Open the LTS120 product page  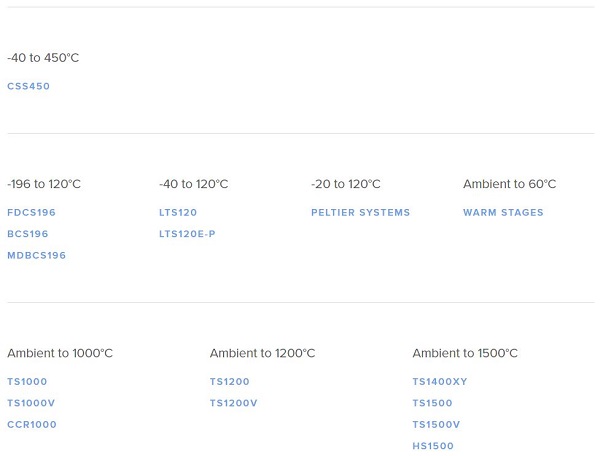[x=178, y=213]
